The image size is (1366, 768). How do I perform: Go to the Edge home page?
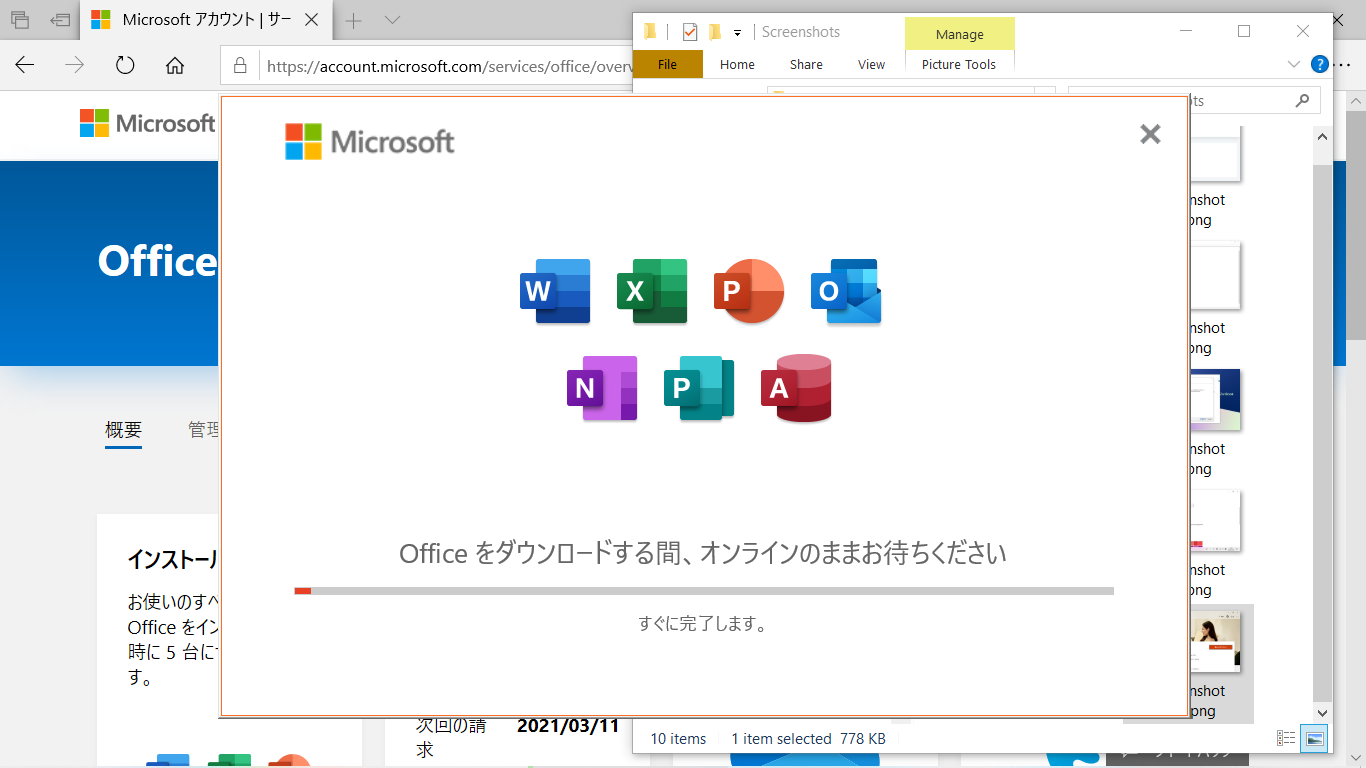[x=175, y=65]
